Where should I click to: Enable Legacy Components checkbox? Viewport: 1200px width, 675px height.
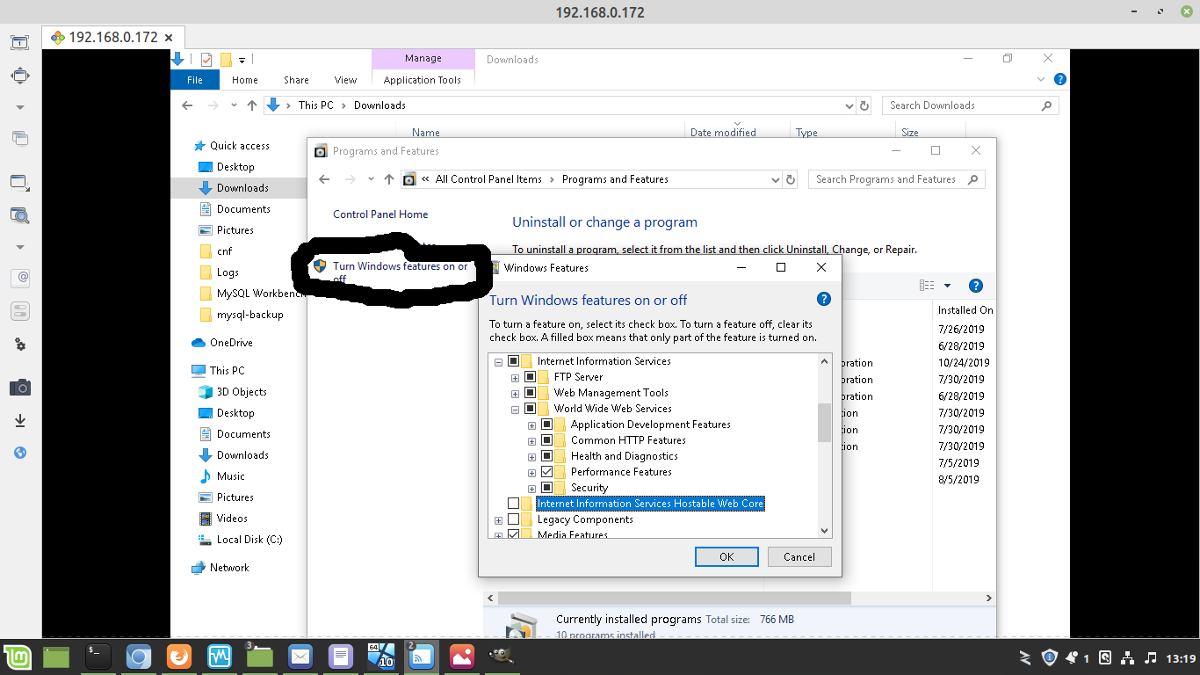pos(514,519)
